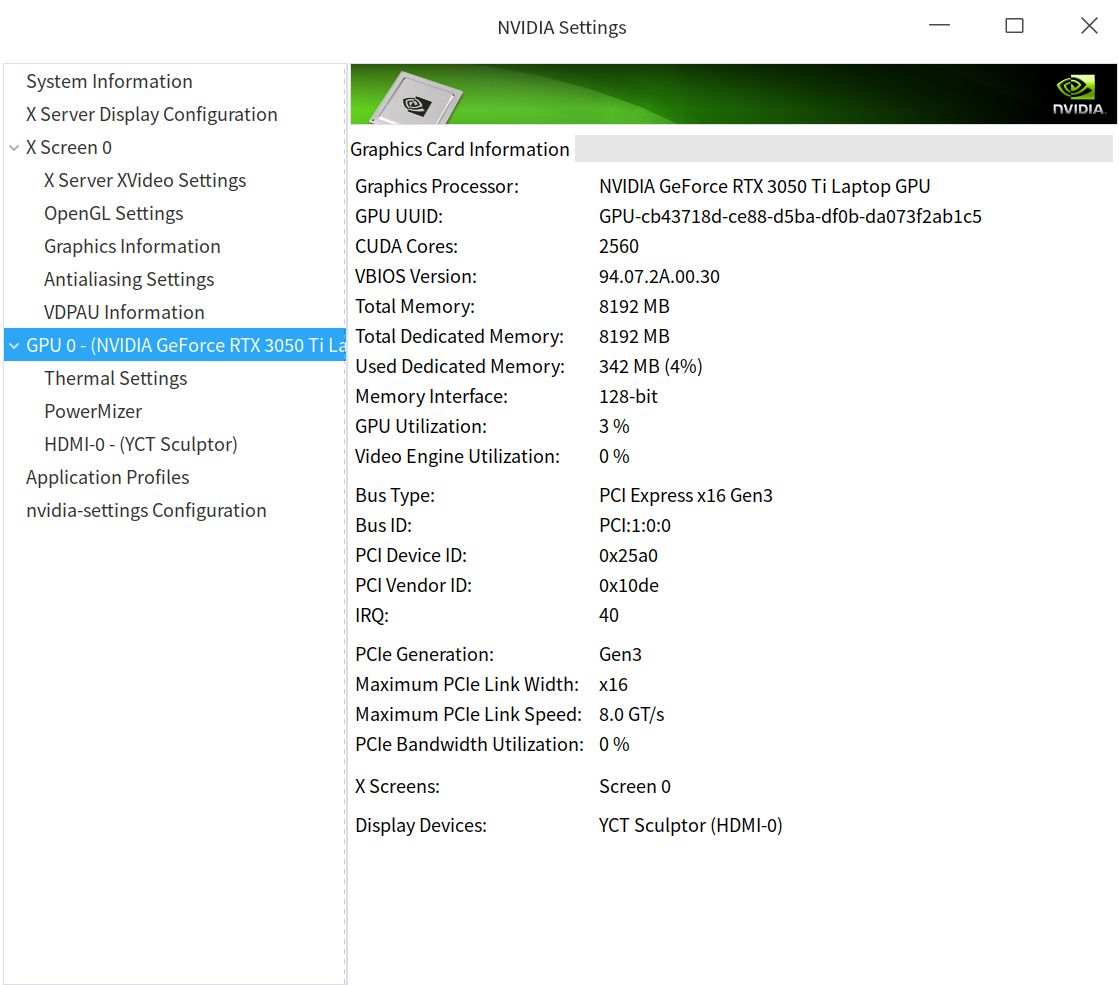Select Graphics Information in sidebar
The height and width of the screenshot is (985, 1119).
coord(132,247)
